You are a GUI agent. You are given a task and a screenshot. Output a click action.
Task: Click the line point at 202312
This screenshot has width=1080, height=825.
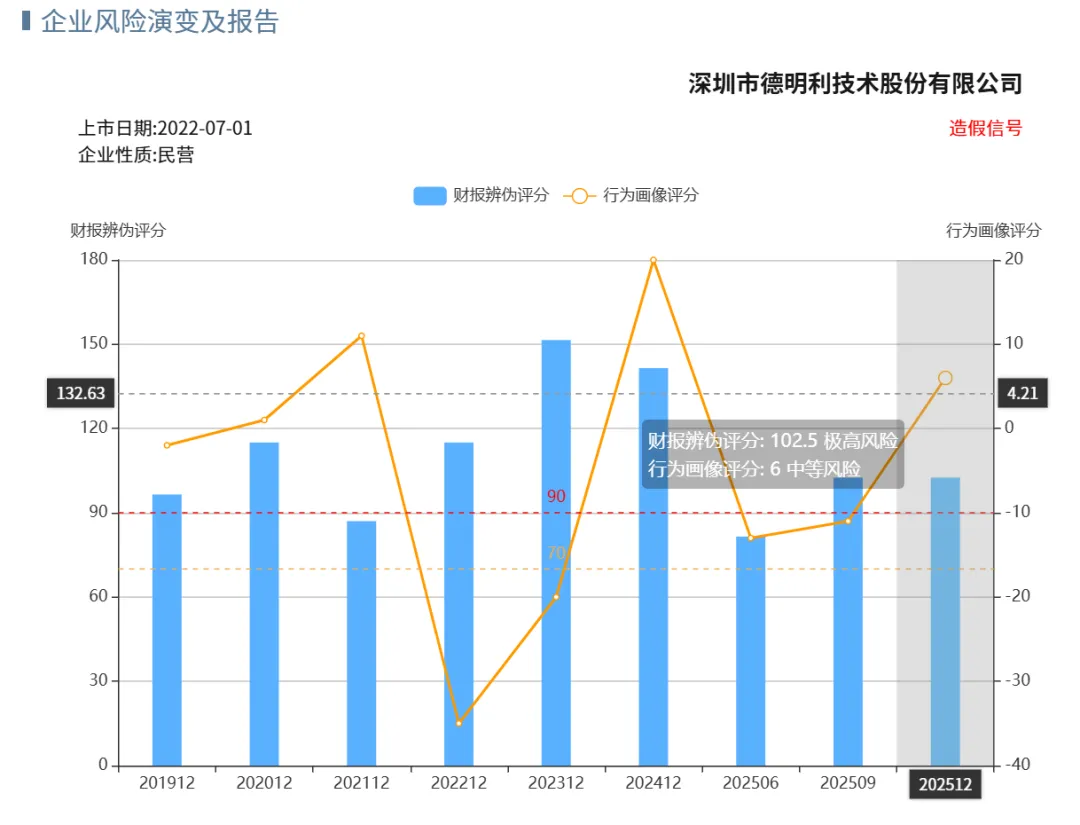click(x=556, y=597)
